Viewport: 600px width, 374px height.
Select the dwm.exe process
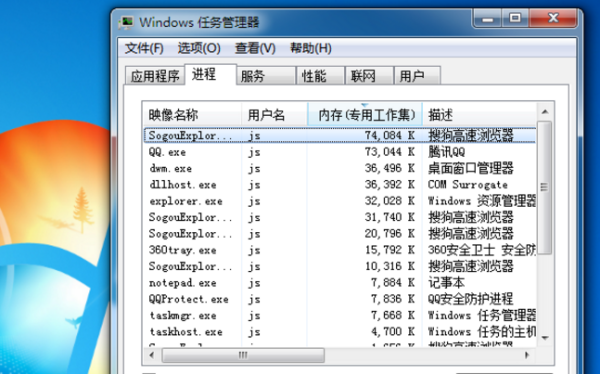point(340,168)
